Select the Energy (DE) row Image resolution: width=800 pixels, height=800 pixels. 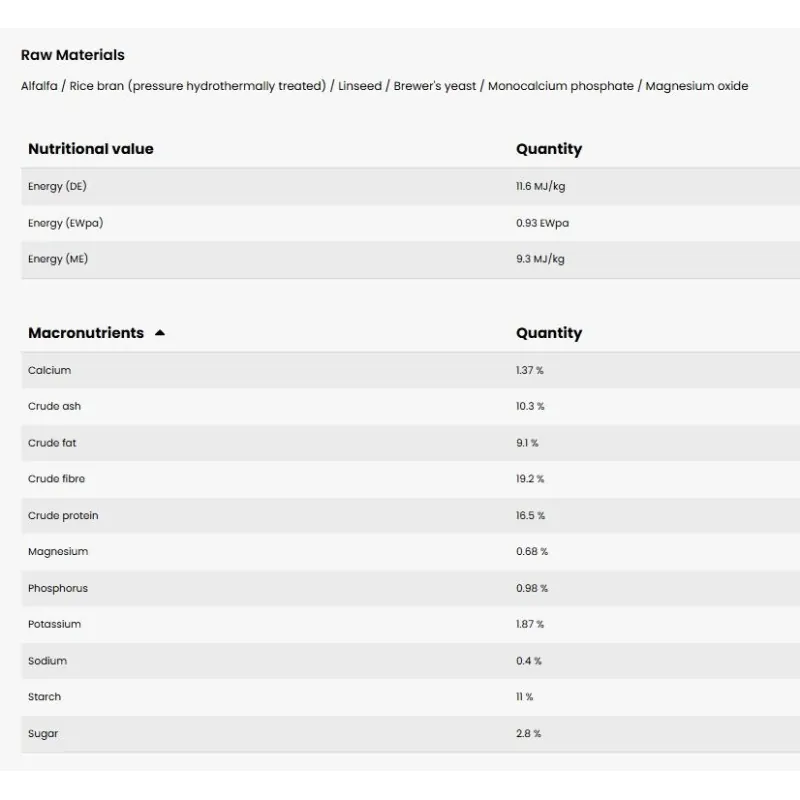tap(58, 186)
